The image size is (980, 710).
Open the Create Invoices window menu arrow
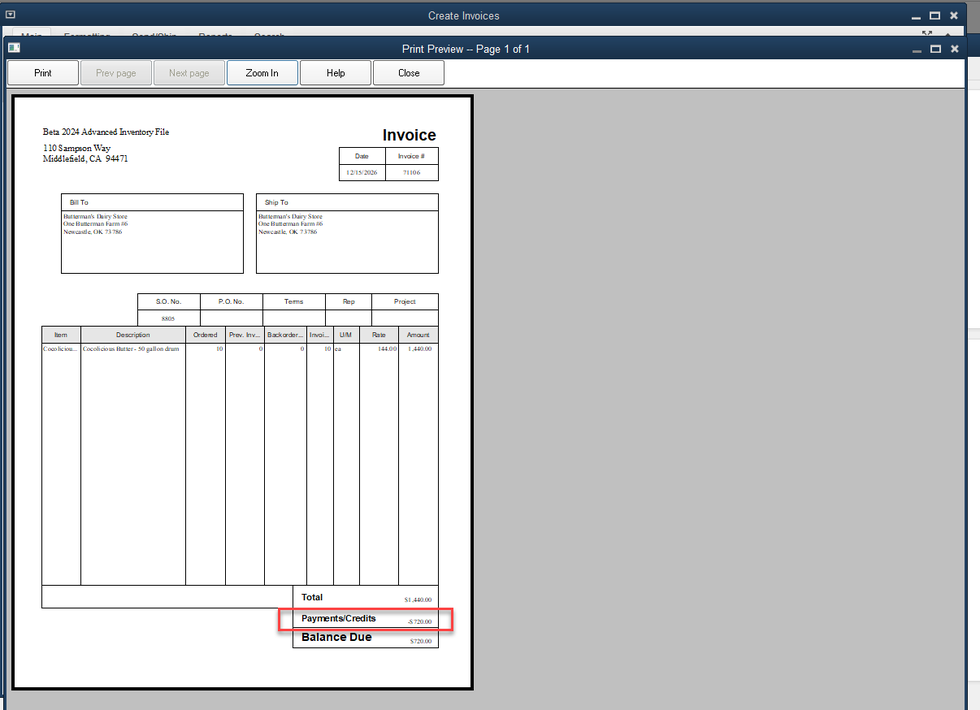click(x=10, y=15)
